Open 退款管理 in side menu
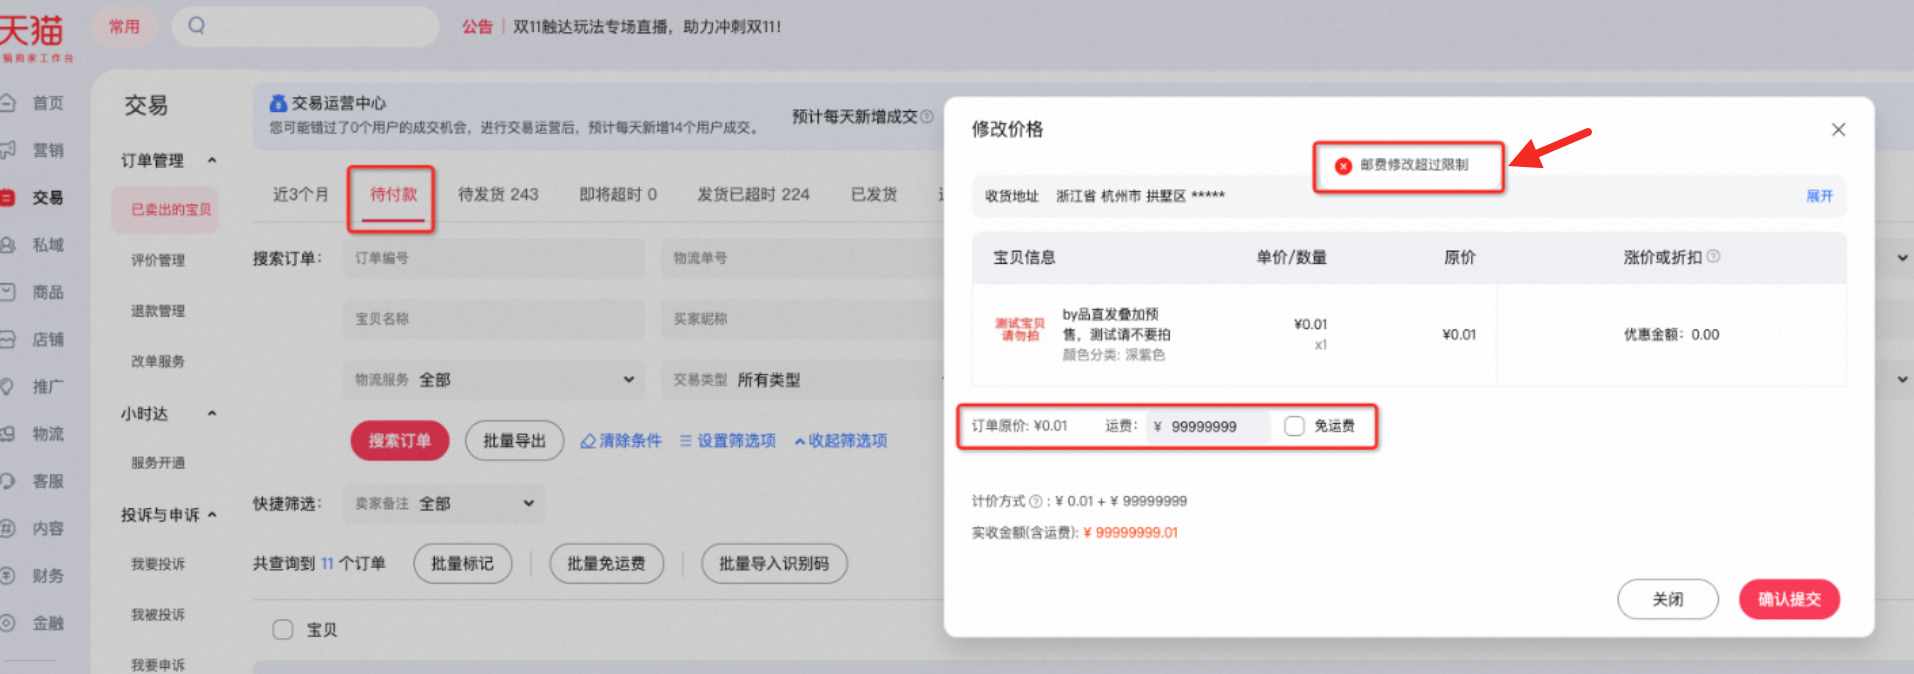Screen dimensions: 1914x674 click(158, 311)
